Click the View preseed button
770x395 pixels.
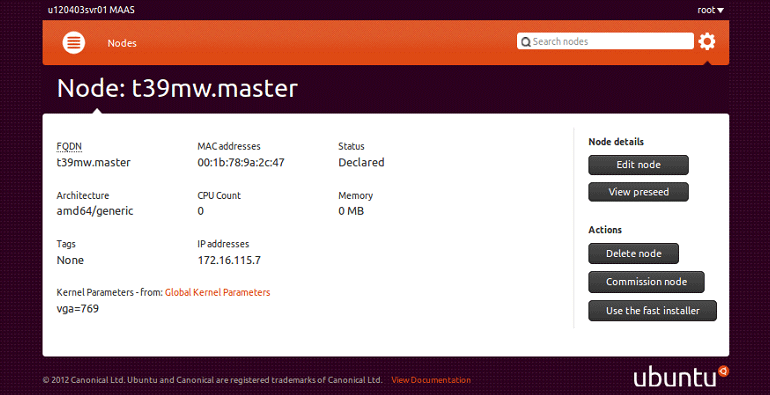638,192
